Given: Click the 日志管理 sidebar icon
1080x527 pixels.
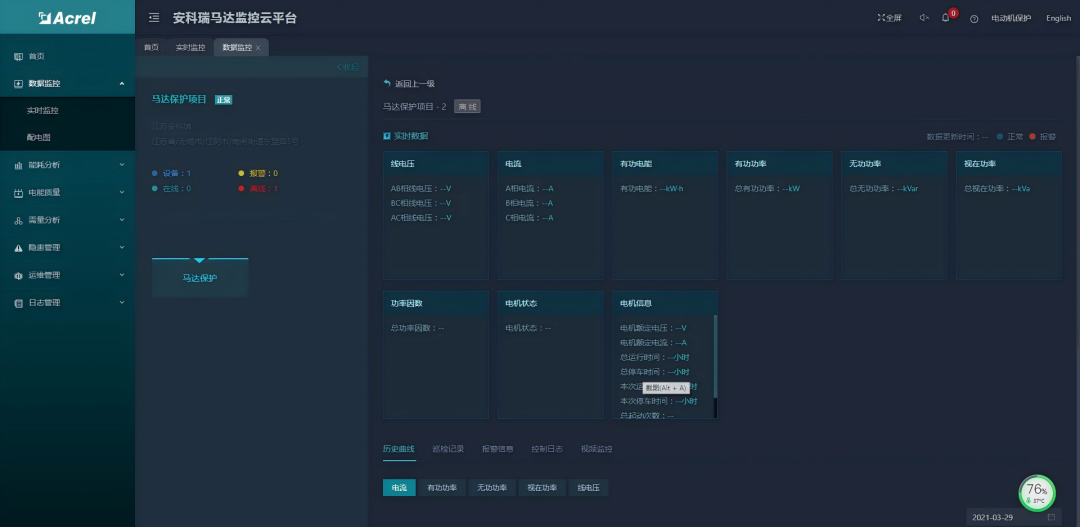Looking at the screenshot, I should pos(19,302).
